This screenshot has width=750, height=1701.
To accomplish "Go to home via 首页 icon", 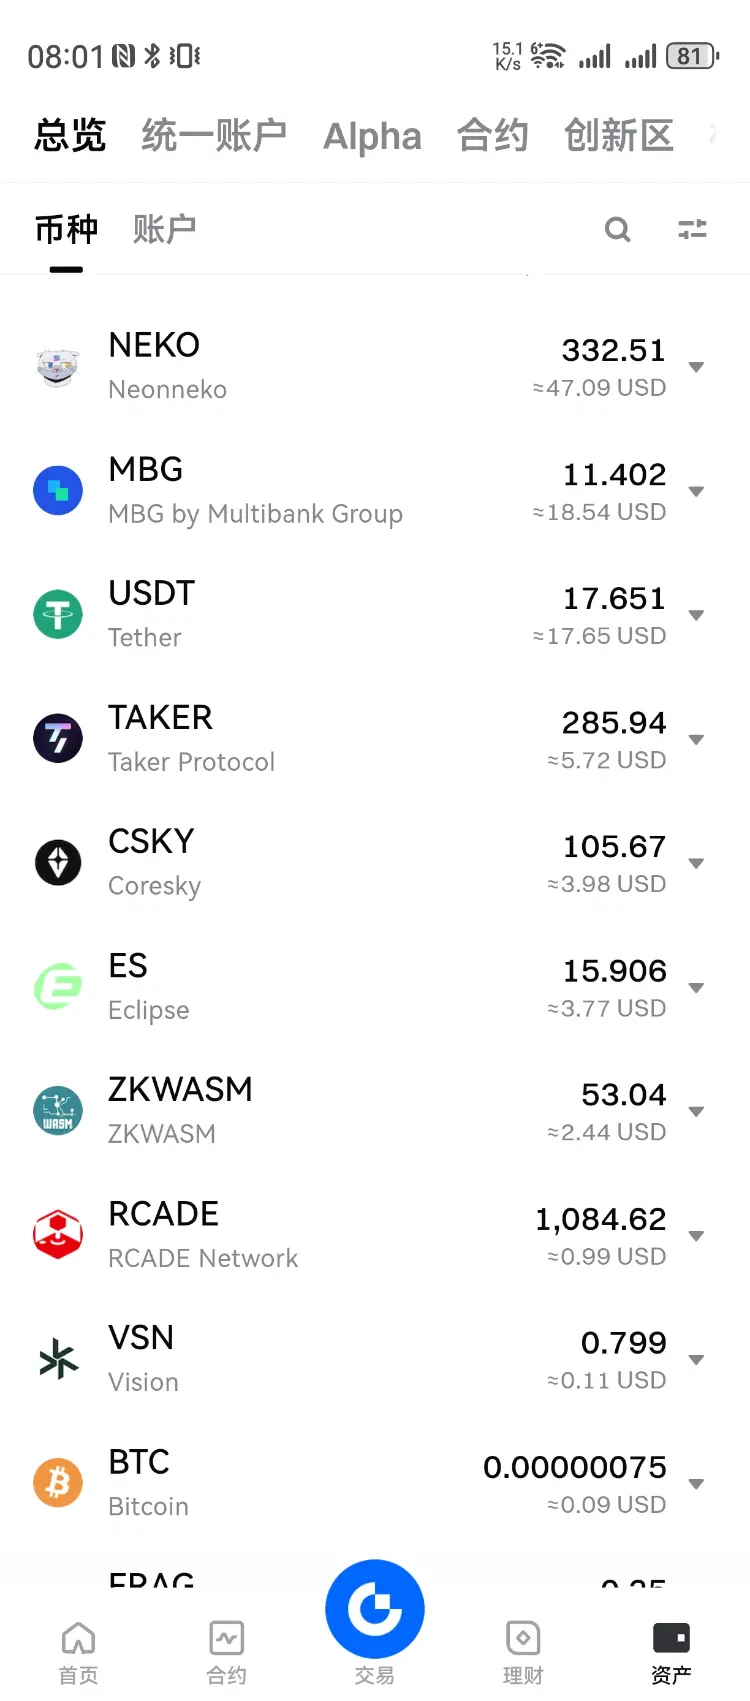I will 78,1638.
